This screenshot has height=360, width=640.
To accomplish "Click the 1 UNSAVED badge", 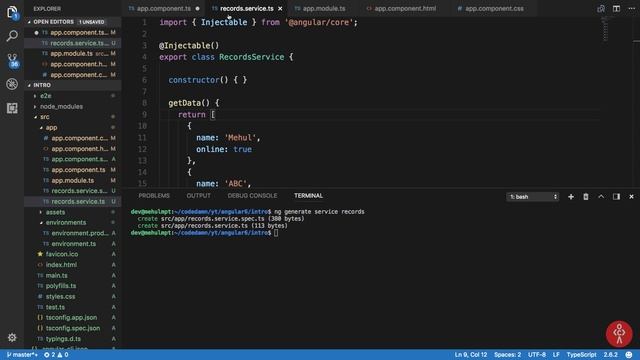I will click(92, 22).
